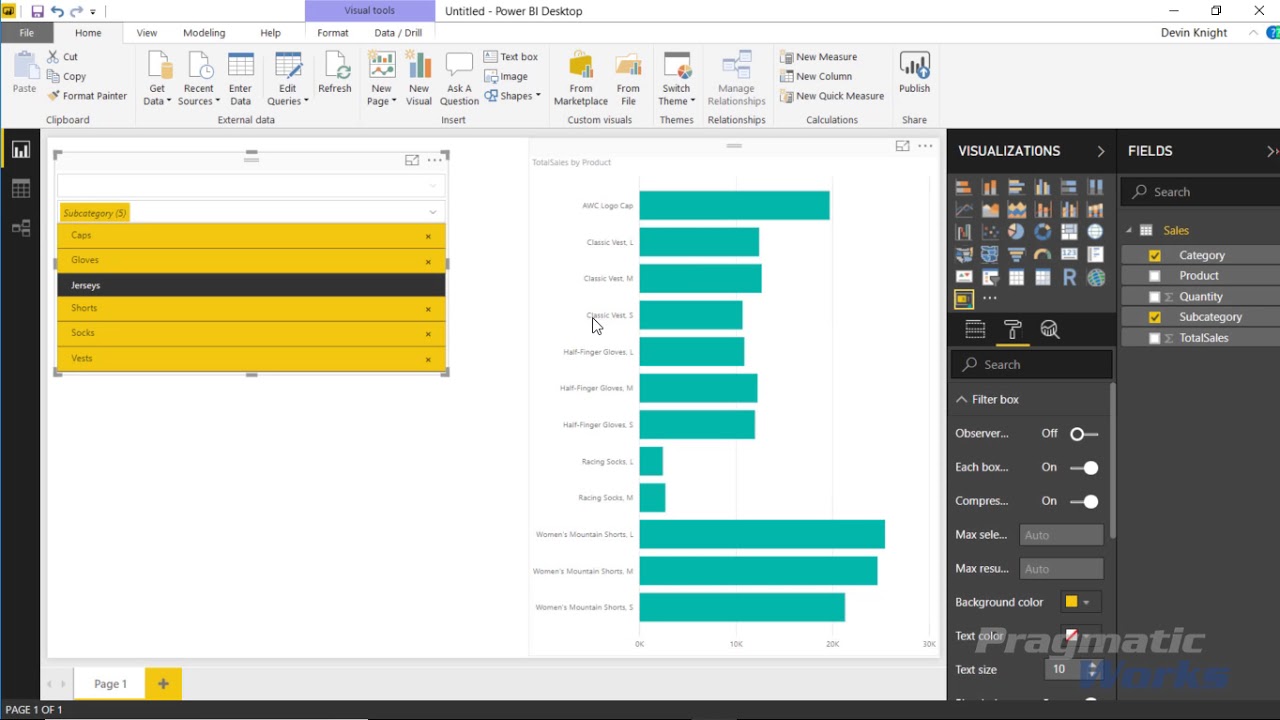Choose the map visual globe icon
Screen dimensions: 1280x720
[1096, 232]
